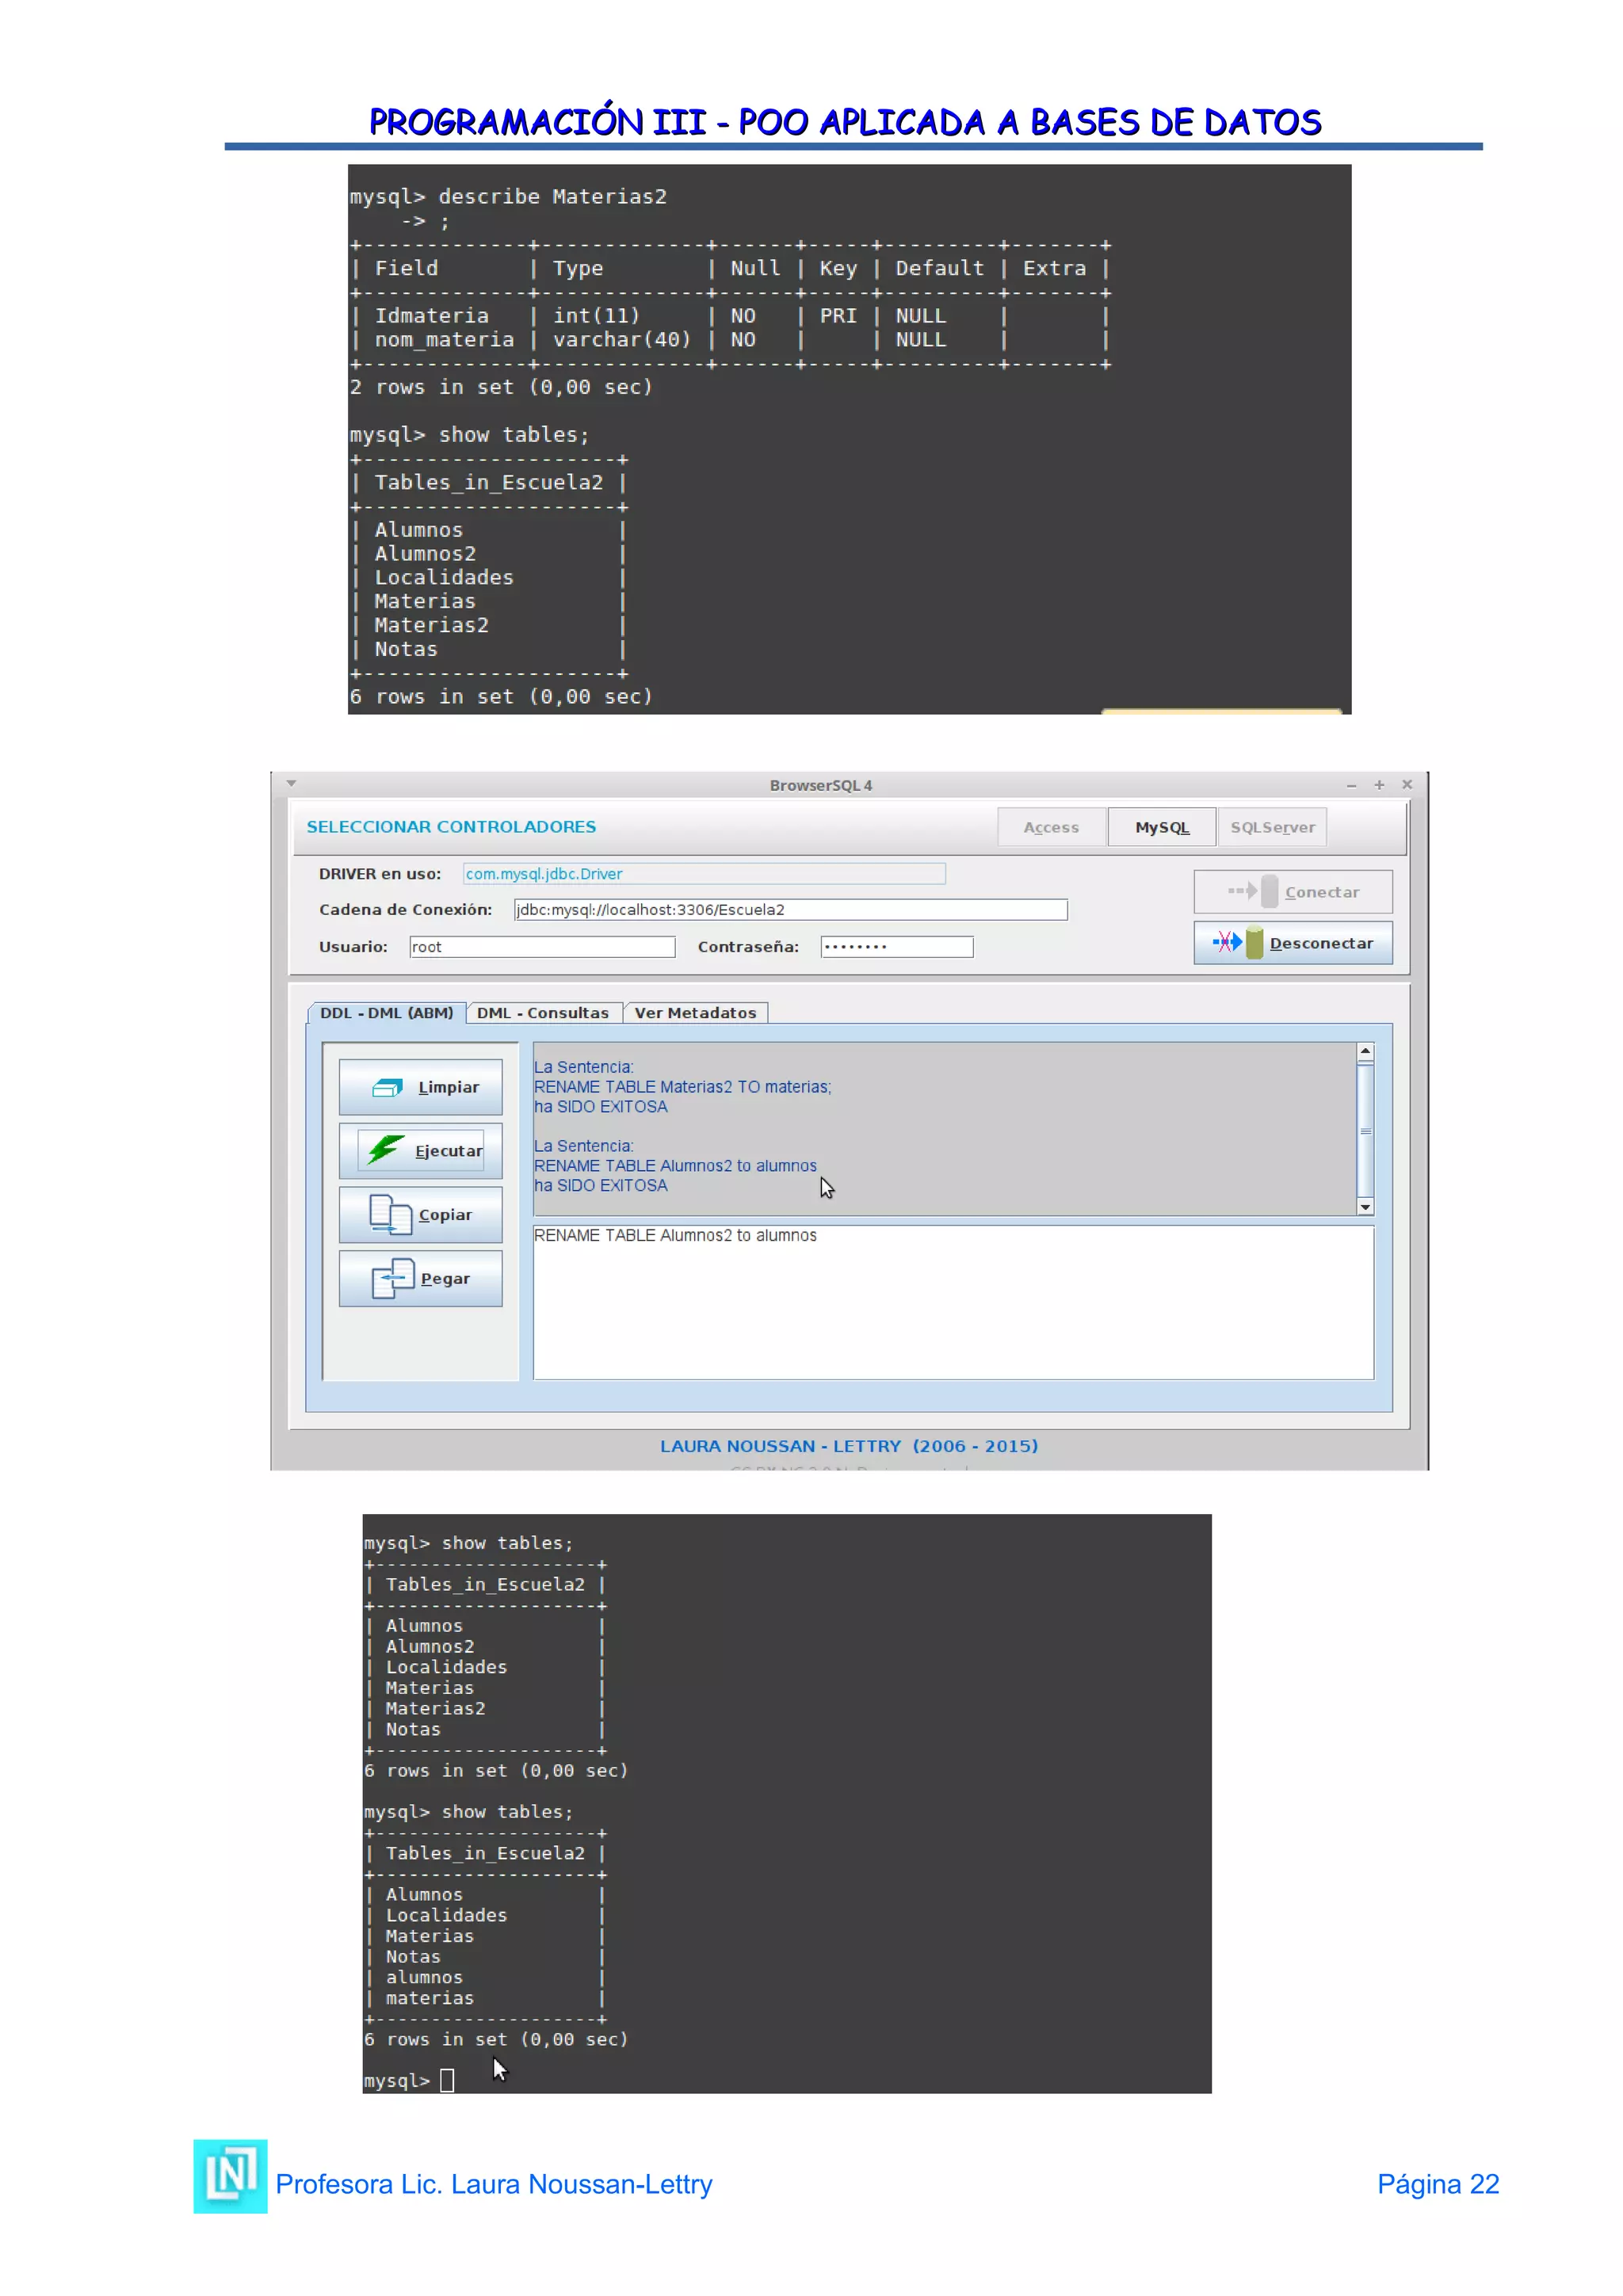Click the green lightning Ejecutar icon
Image resolution: width=1623 pixels, height=2296 pixels.
385,1150
